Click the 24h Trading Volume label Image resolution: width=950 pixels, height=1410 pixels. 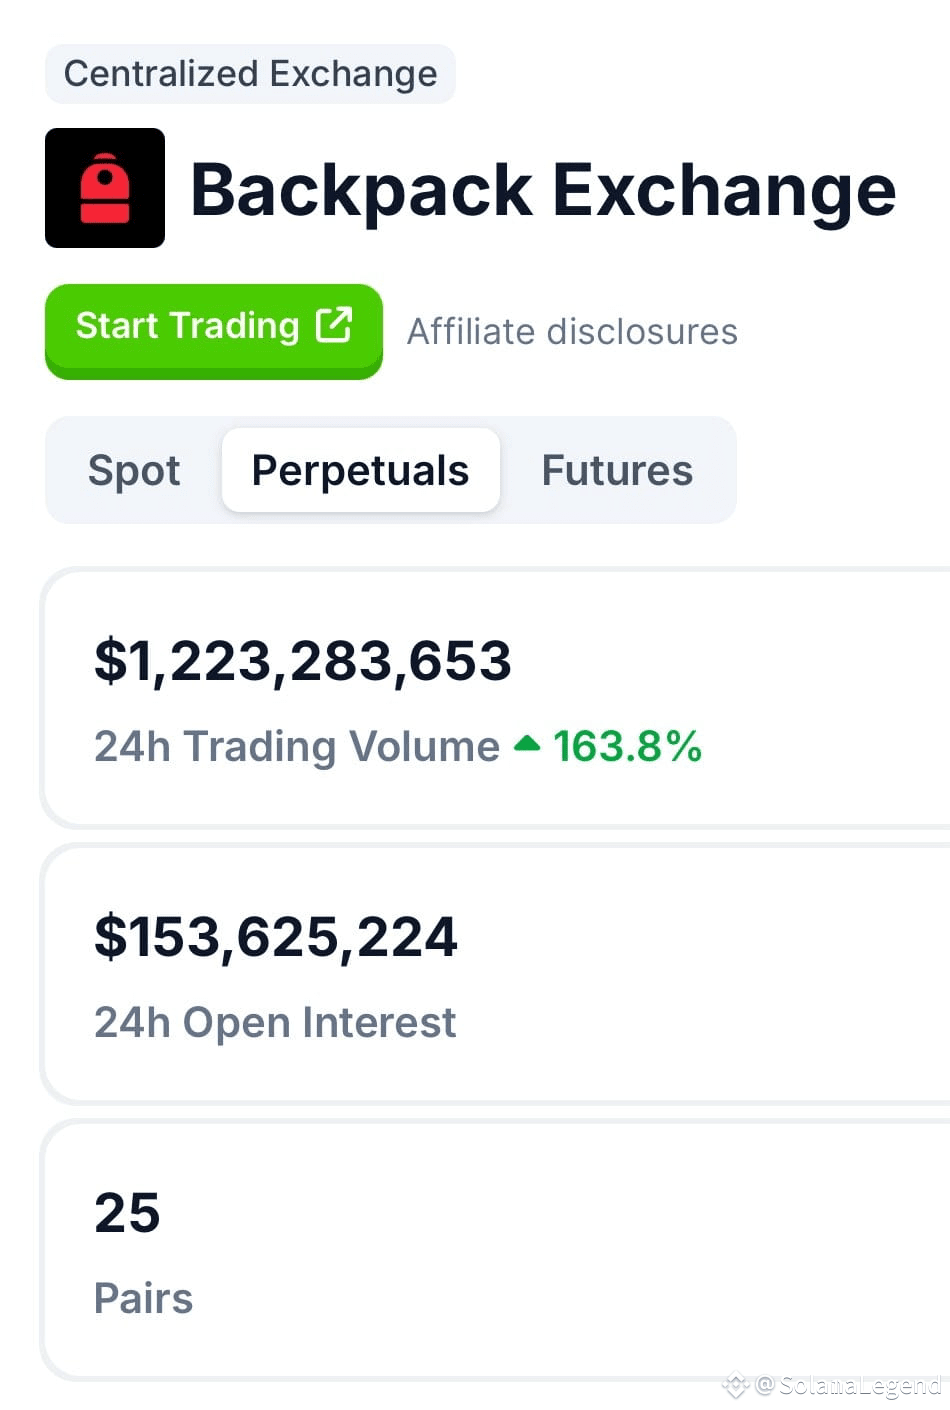[297, 746]
